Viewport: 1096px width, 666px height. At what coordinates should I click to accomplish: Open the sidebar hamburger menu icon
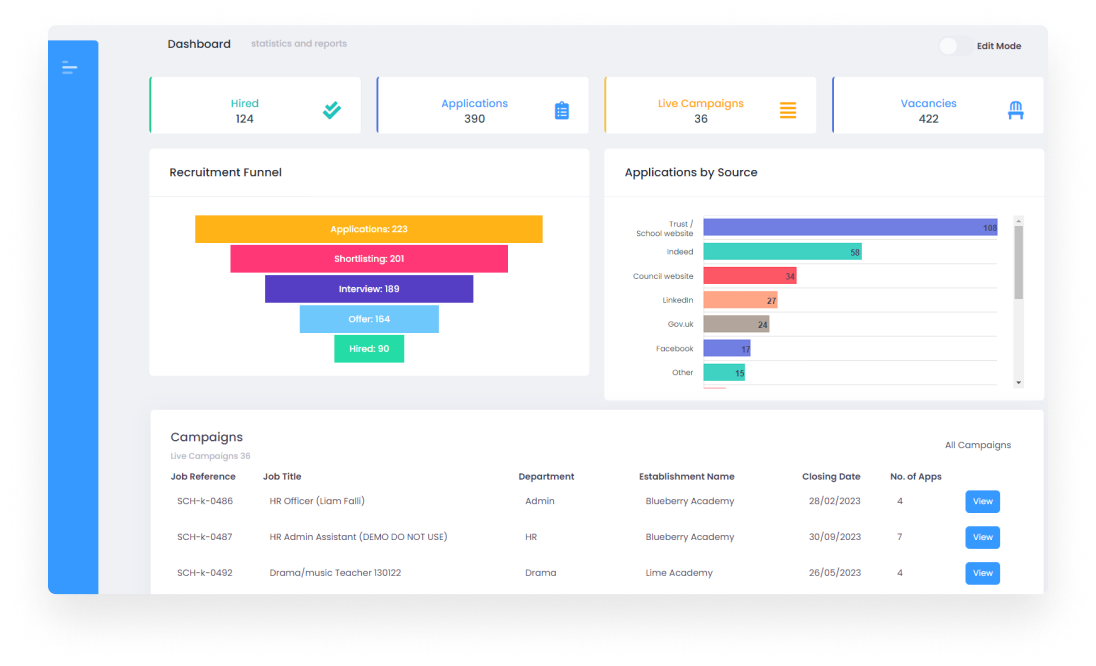[x=69, y=68]
